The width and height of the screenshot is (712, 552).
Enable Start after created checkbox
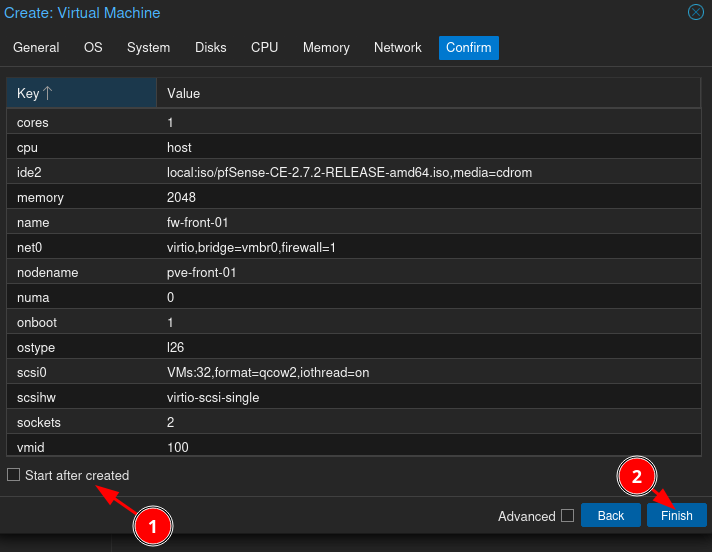pos(14,475)
